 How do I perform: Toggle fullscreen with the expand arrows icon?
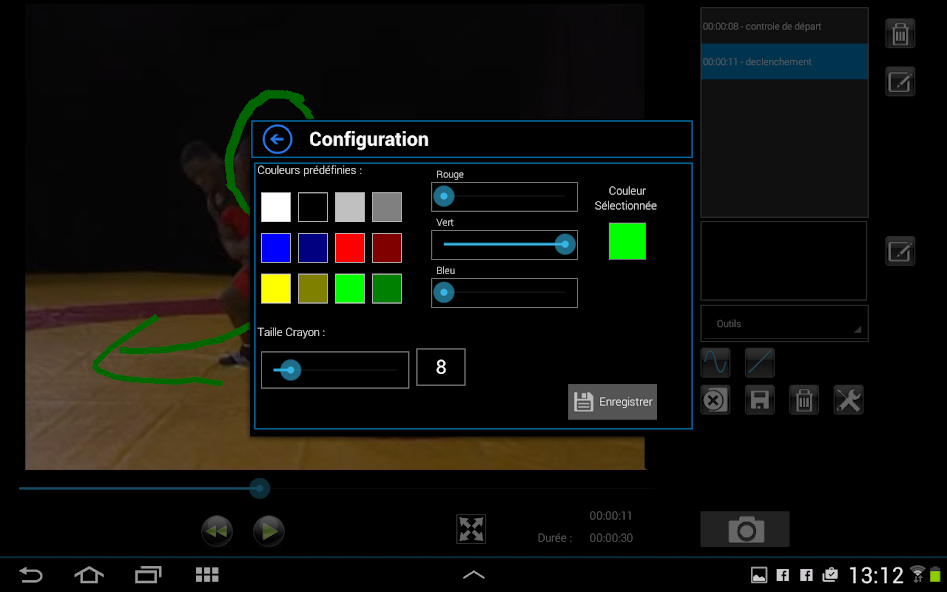point(471,528)
